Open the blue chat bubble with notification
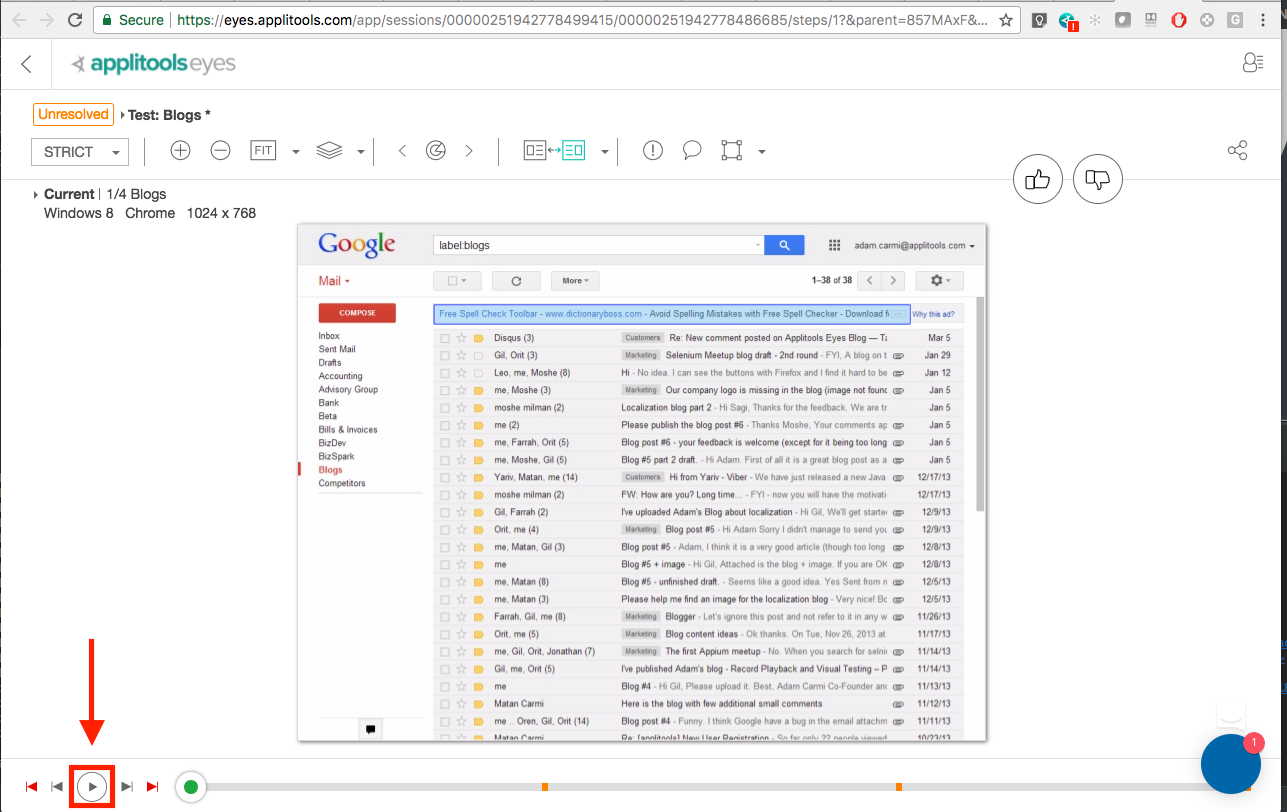The image size is (1287, 812). click(1231, 763)
